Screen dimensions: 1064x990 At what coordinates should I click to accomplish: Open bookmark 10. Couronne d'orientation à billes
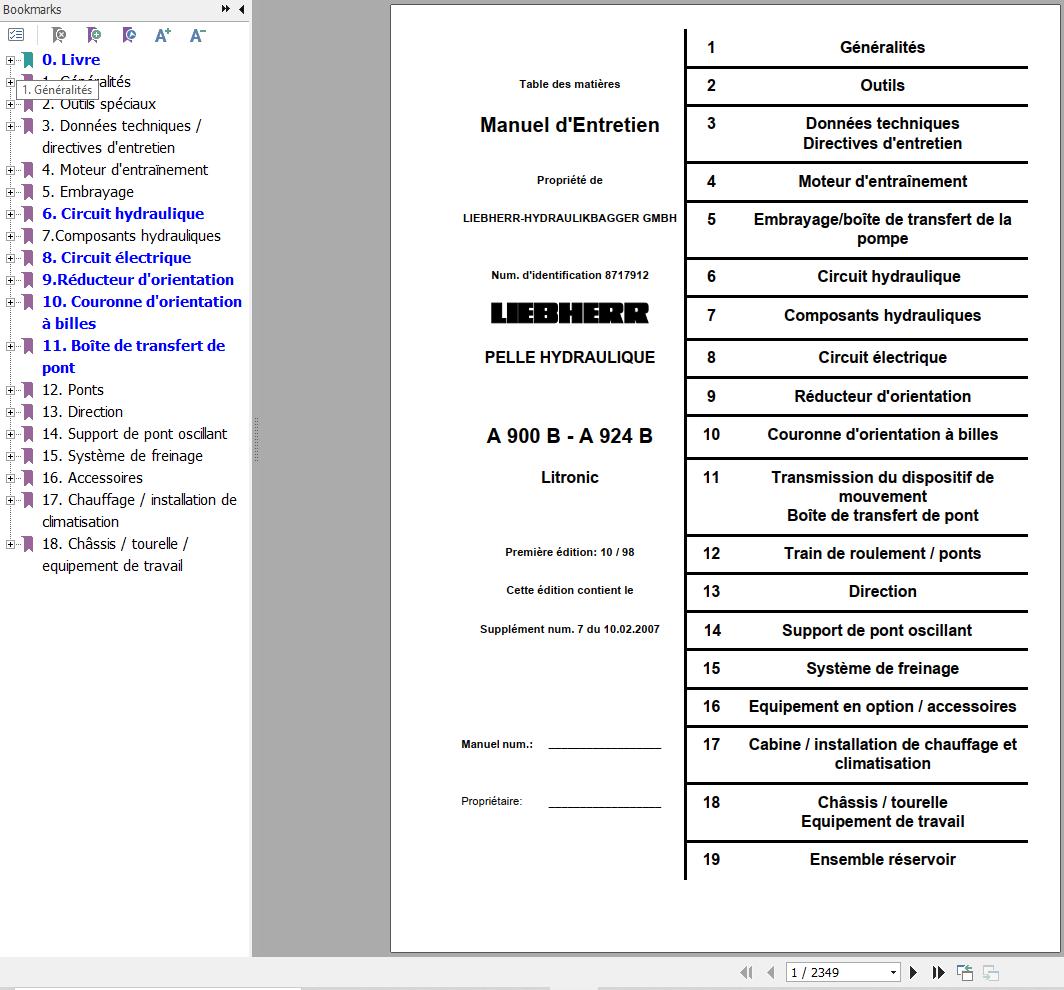pyautogui.click(x=142, y=312)
